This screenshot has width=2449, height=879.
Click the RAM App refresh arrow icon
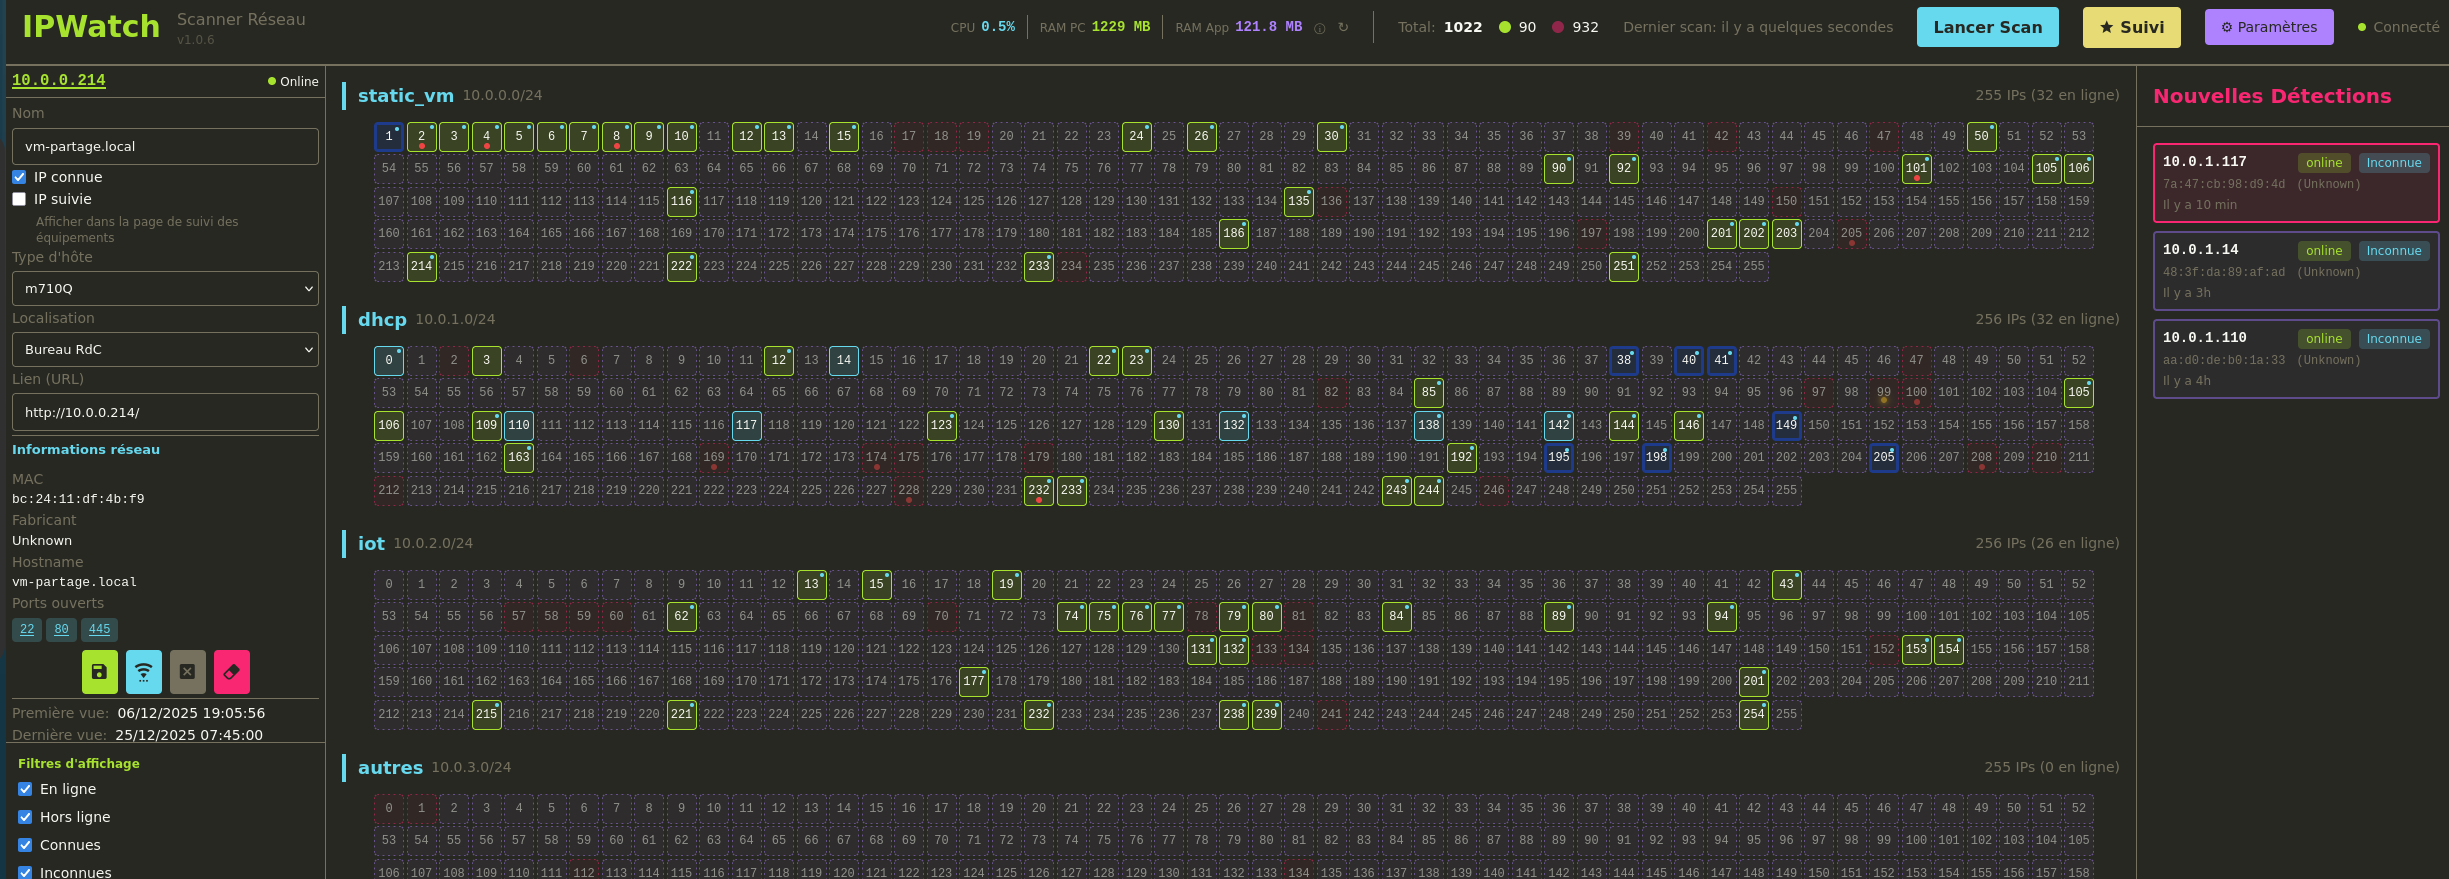click(1343, 28)
